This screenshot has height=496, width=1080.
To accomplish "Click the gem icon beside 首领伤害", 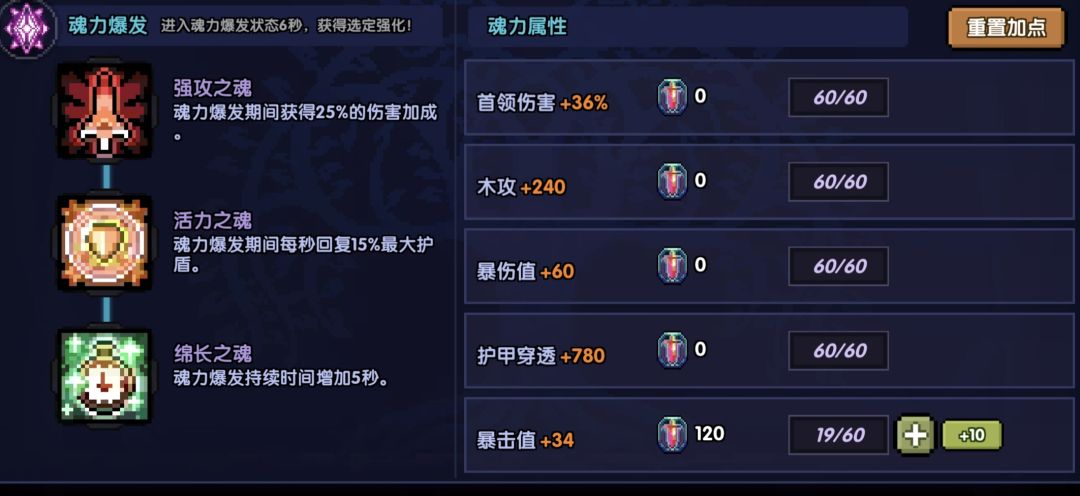I will tap(673, 98).
